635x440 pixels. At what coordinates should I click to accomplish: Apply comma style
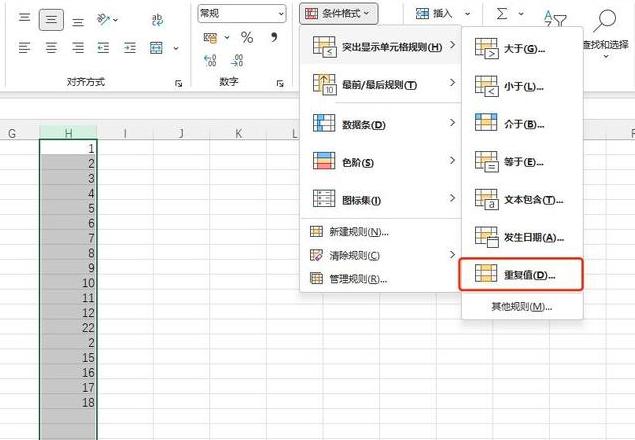(x=274, y=37)
